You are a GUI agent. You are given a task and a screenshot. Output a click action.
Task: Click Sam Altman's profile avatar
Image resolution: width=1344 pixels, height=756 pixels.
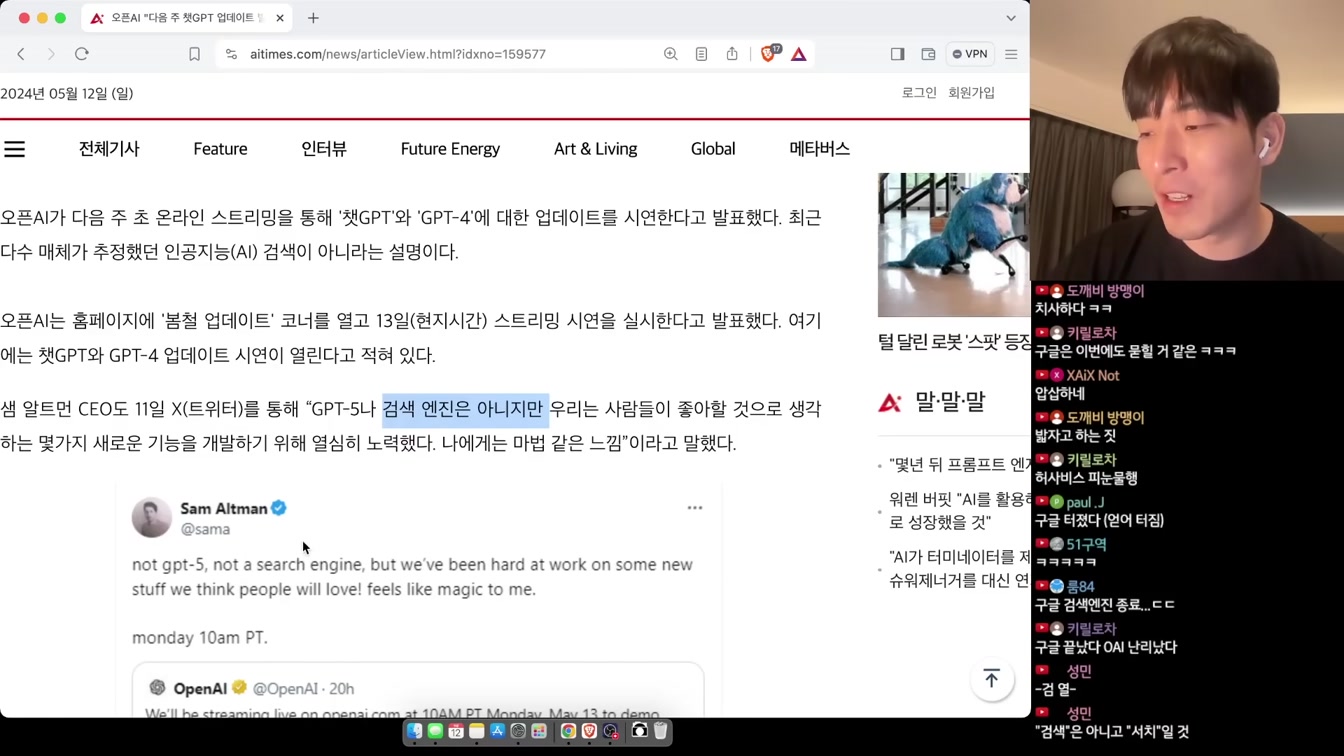(x=152, y=518)
